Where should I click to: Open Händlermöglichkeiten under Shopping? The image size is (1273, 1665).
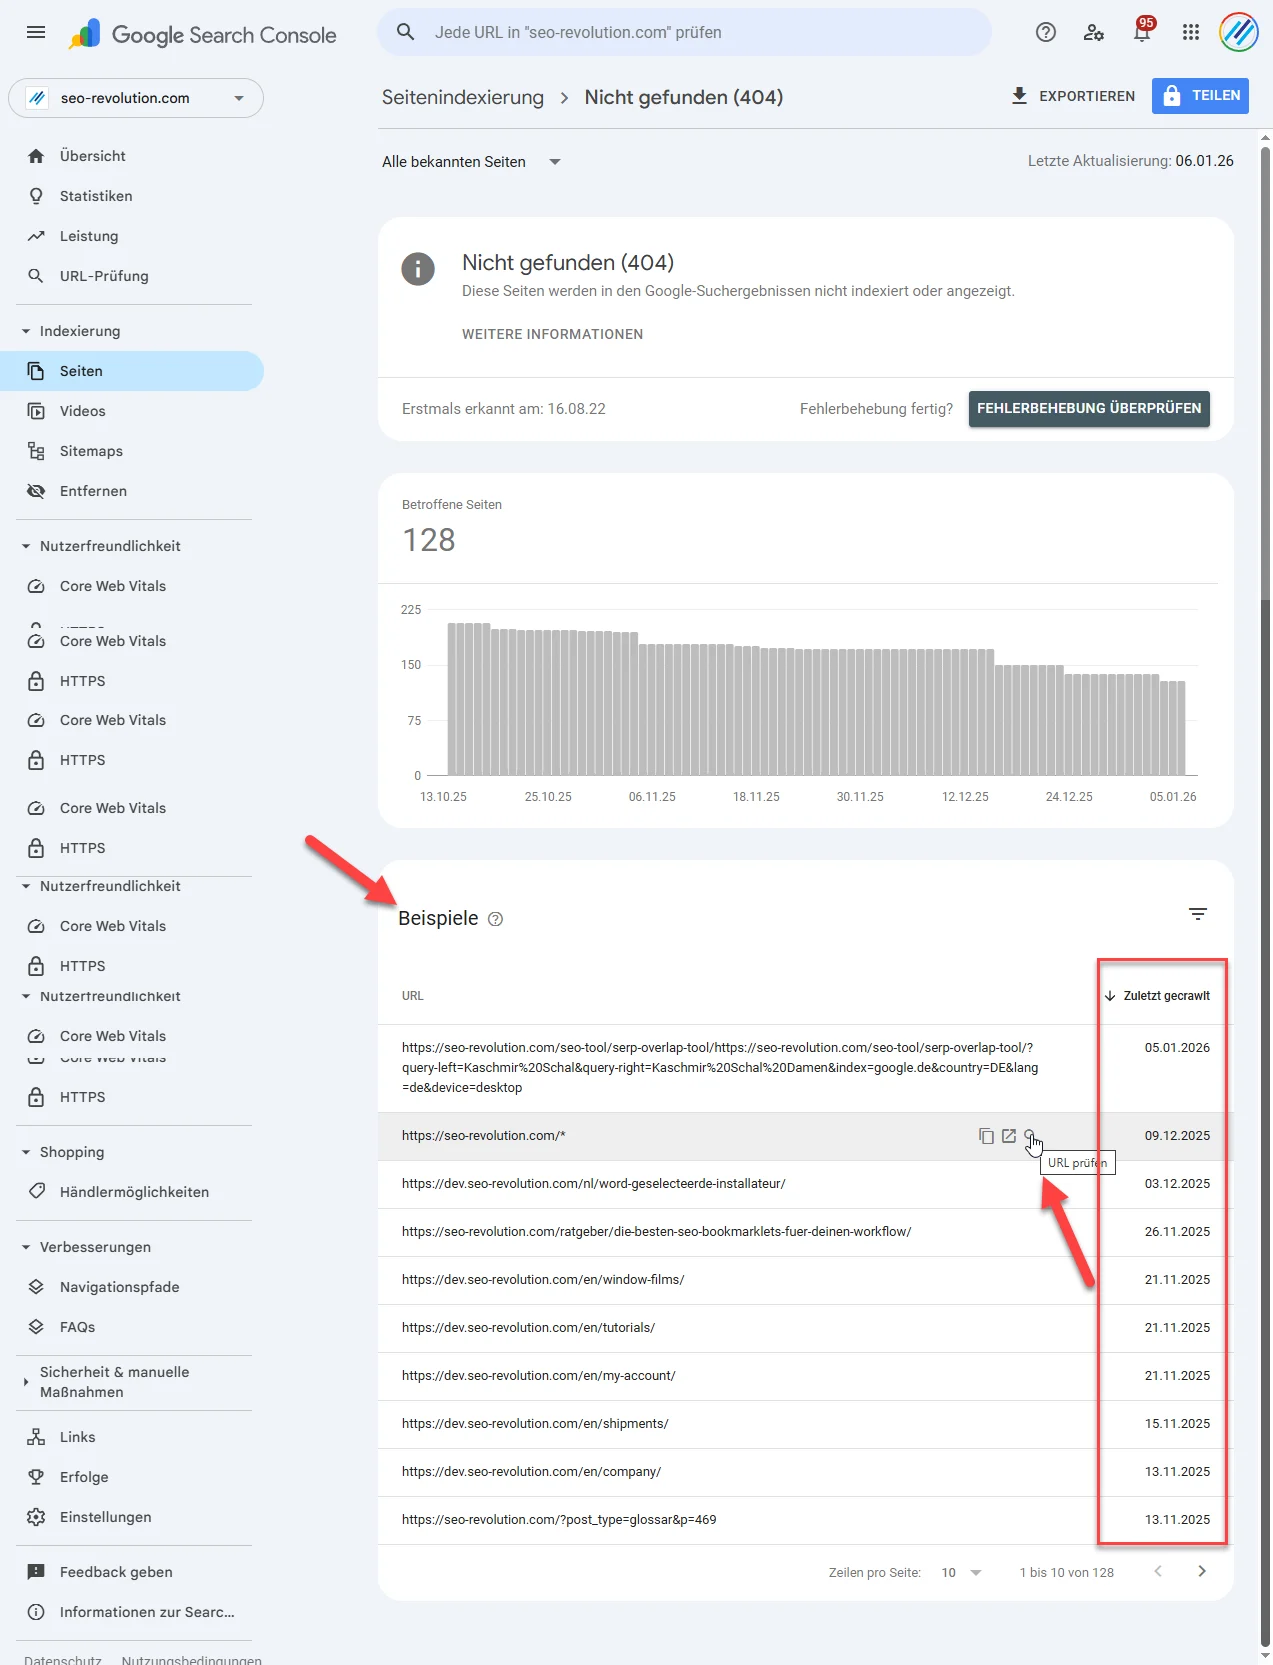pos(134,1192)
